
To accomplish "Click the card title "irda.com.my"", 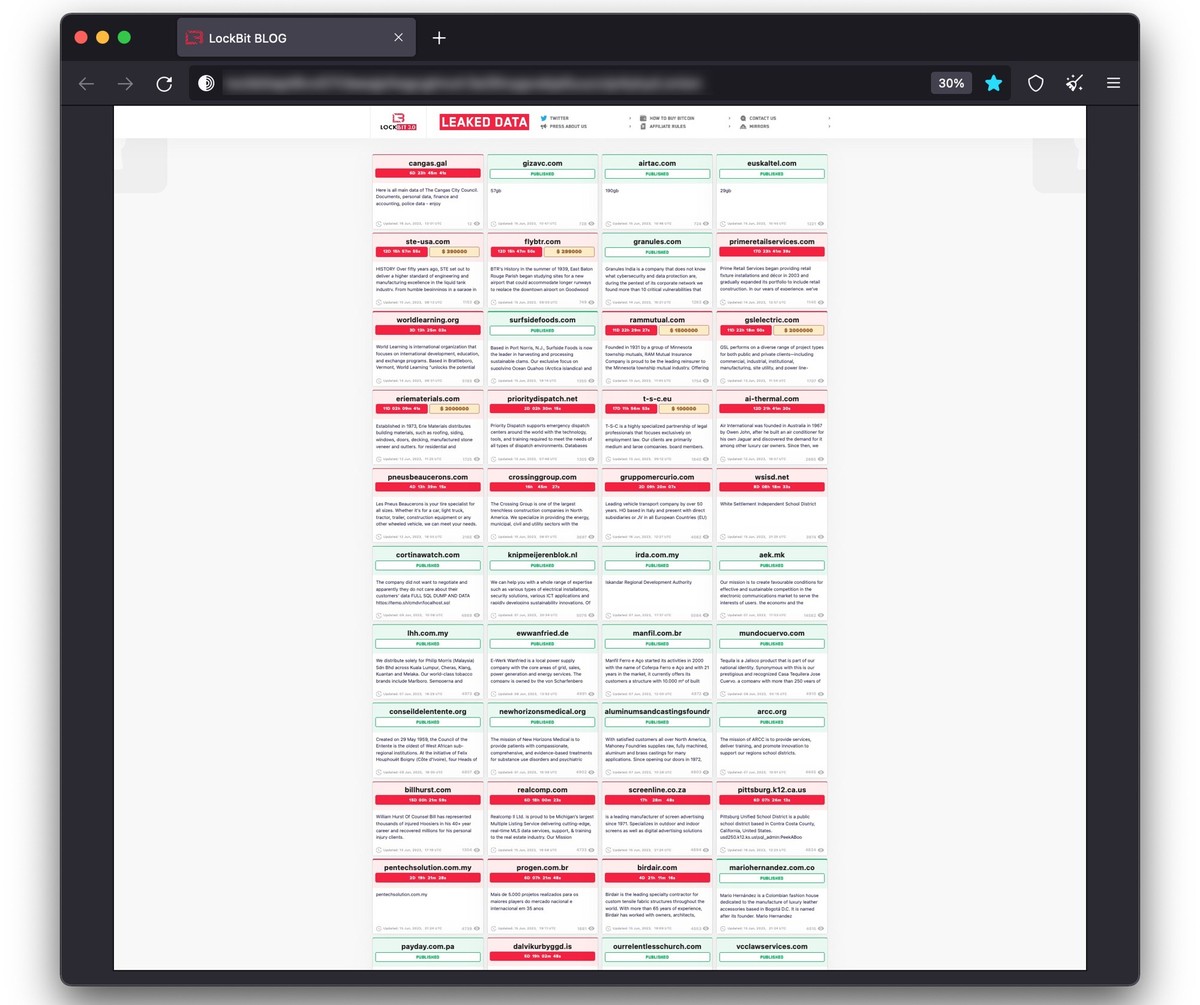I will click(x=657, y=555).
